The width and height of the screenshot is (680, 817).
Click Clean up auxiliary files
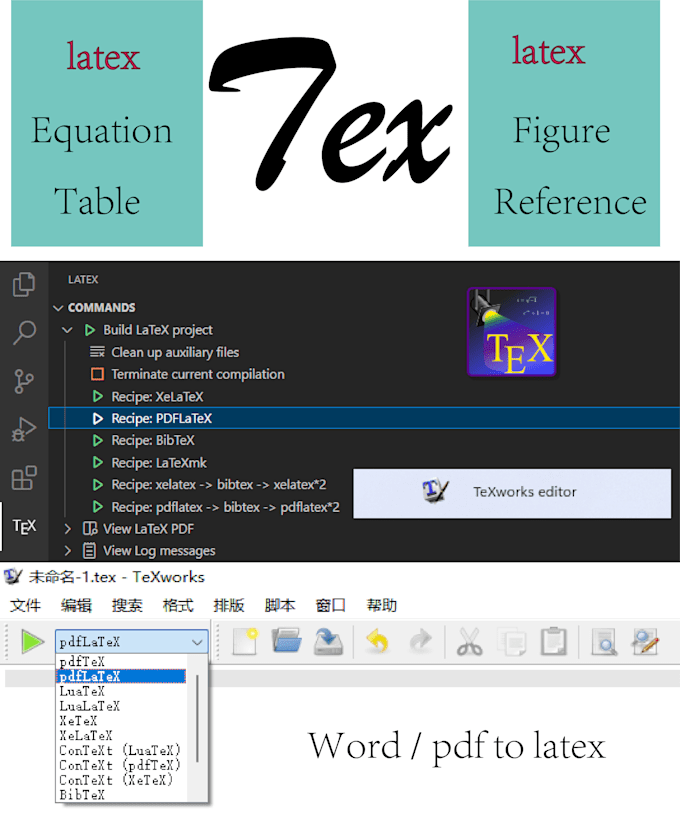174,352
